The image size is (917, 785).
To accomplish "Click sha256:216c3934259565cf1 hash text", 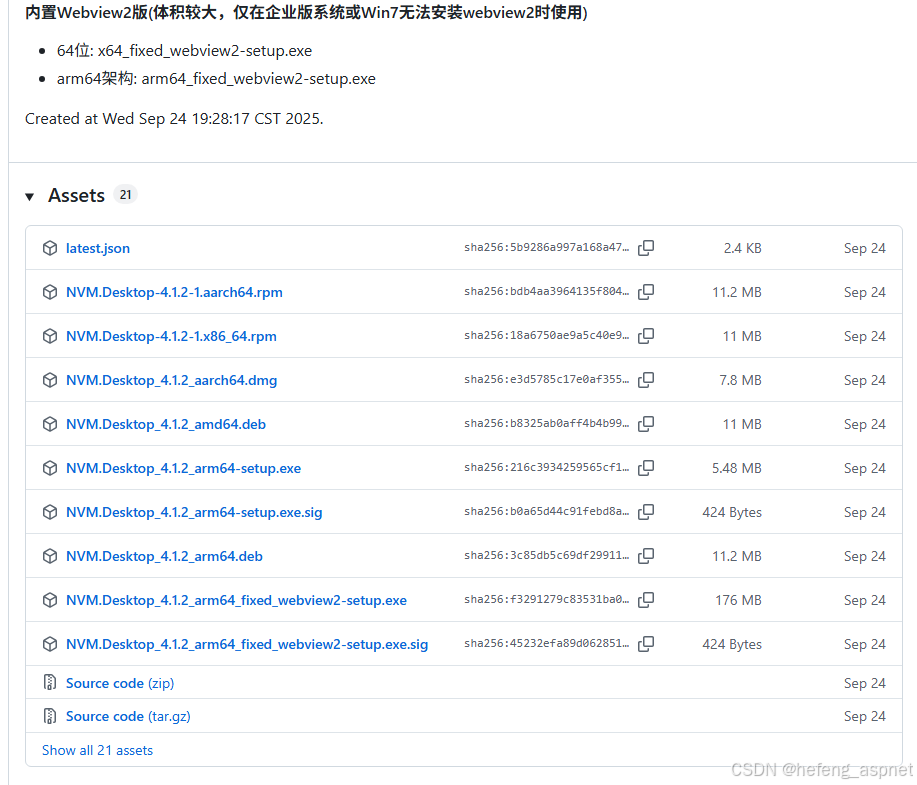I will 547,467.
